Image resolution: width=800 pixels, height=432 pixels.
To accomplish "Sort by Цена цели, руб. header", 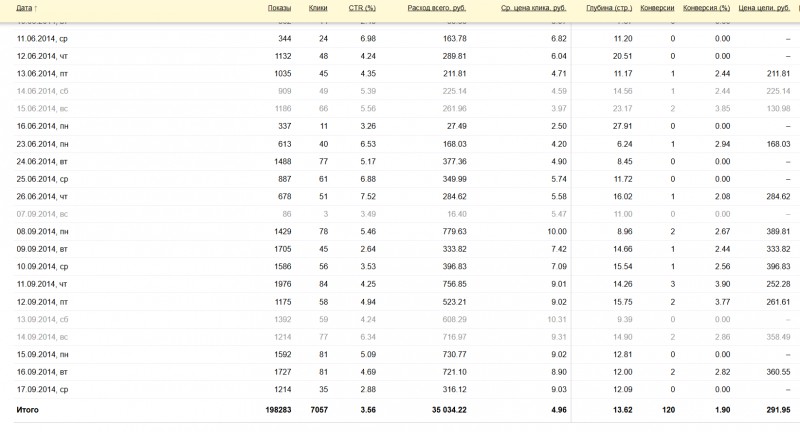I will pos(764,8).
